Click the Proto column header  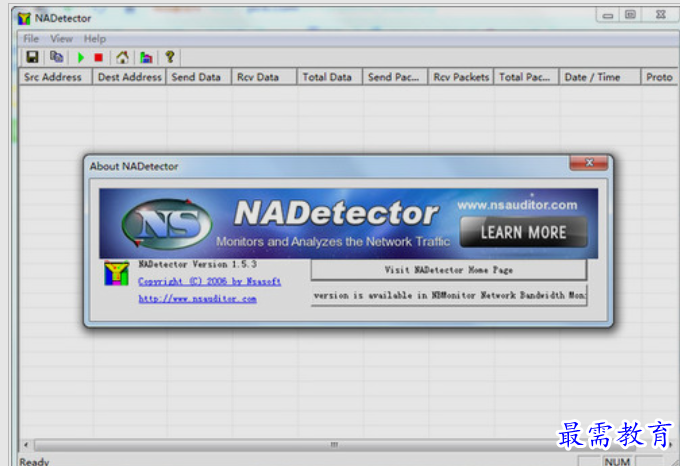pos(659,77)
